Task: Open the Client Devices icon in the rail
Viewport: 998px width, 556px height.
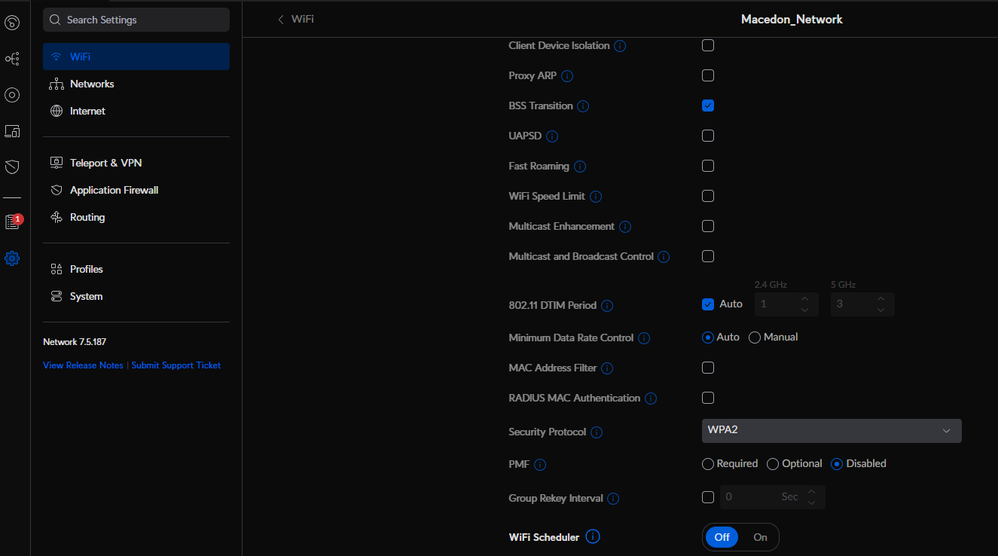Action: pos(12,131)
